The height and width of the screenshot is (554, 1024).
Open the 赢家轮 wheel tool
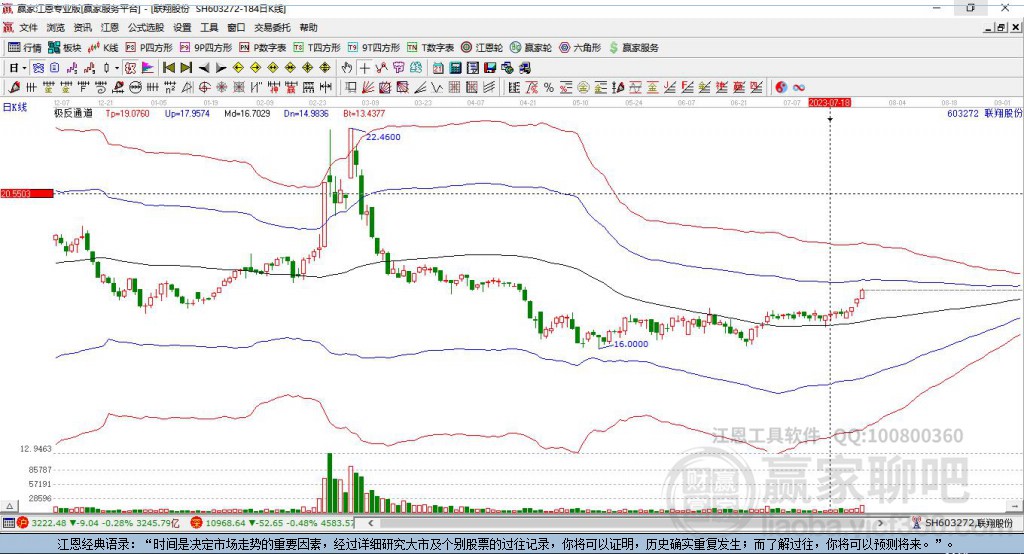(531, 48)
